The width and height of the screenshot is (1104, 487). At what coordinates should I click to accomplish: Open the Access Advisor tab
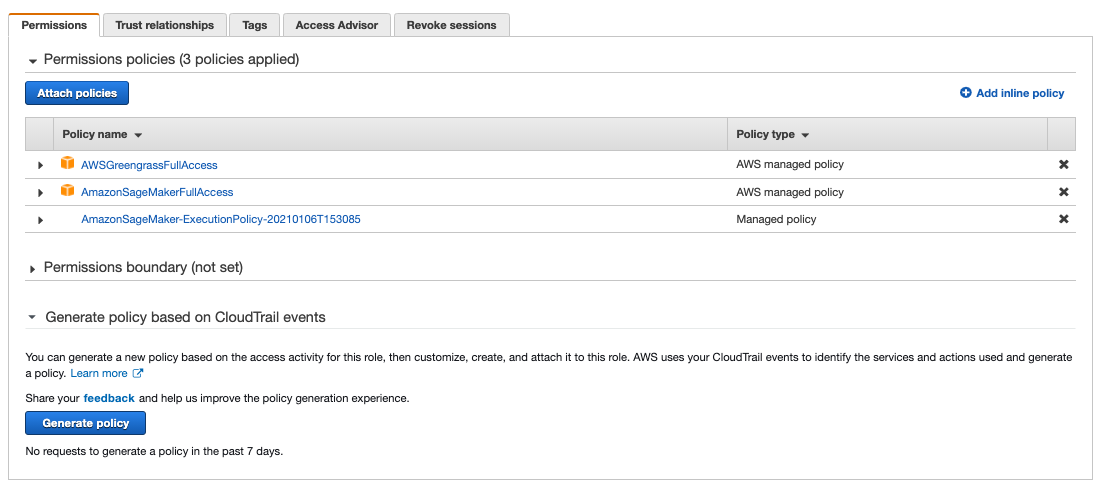point(337,25)
